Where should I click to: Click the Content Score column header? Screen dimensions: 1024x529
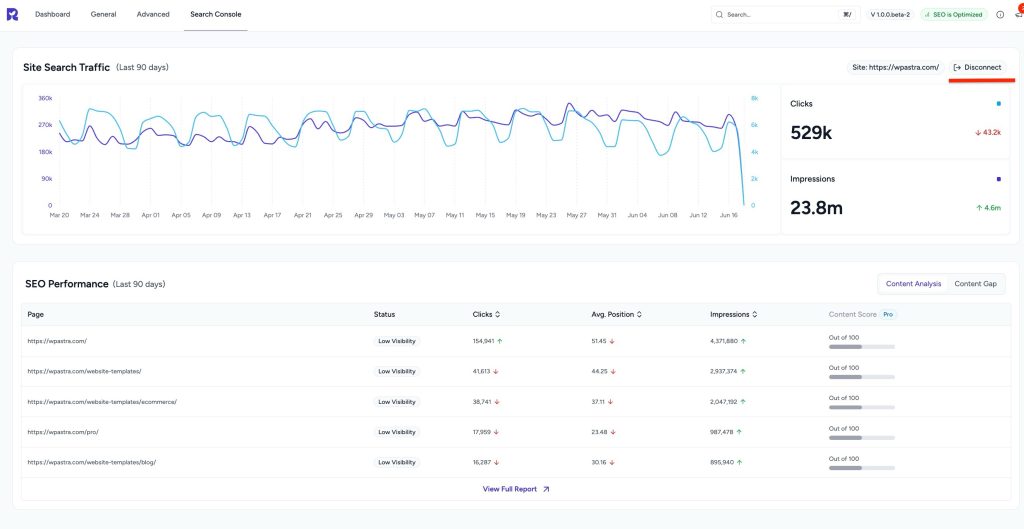[852, 314]
